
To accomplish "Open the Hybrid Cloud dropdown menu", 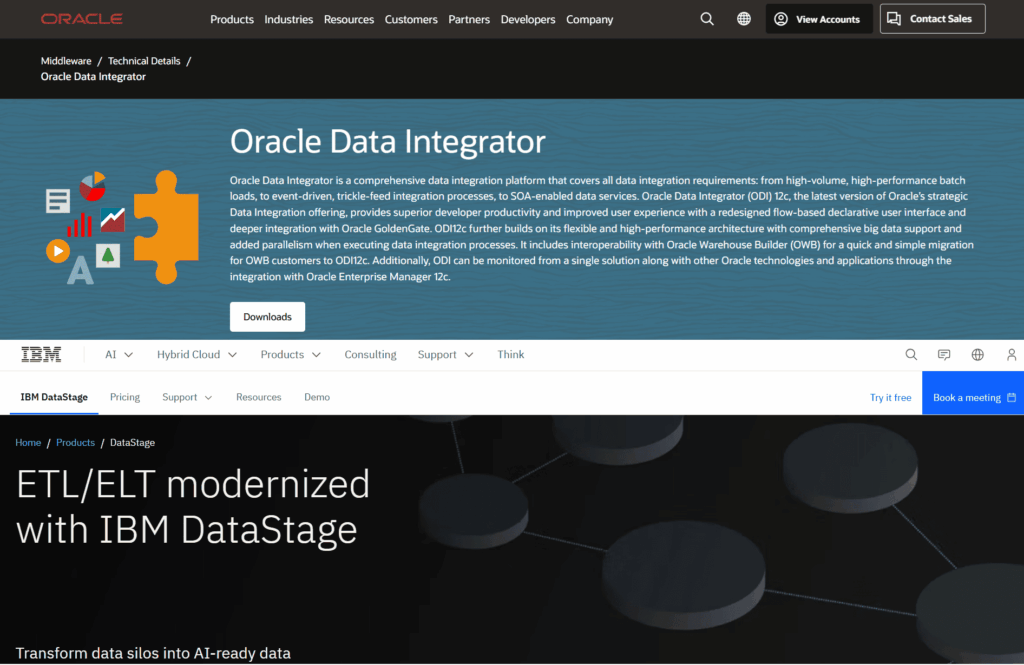I will click(x=196, y=354).
